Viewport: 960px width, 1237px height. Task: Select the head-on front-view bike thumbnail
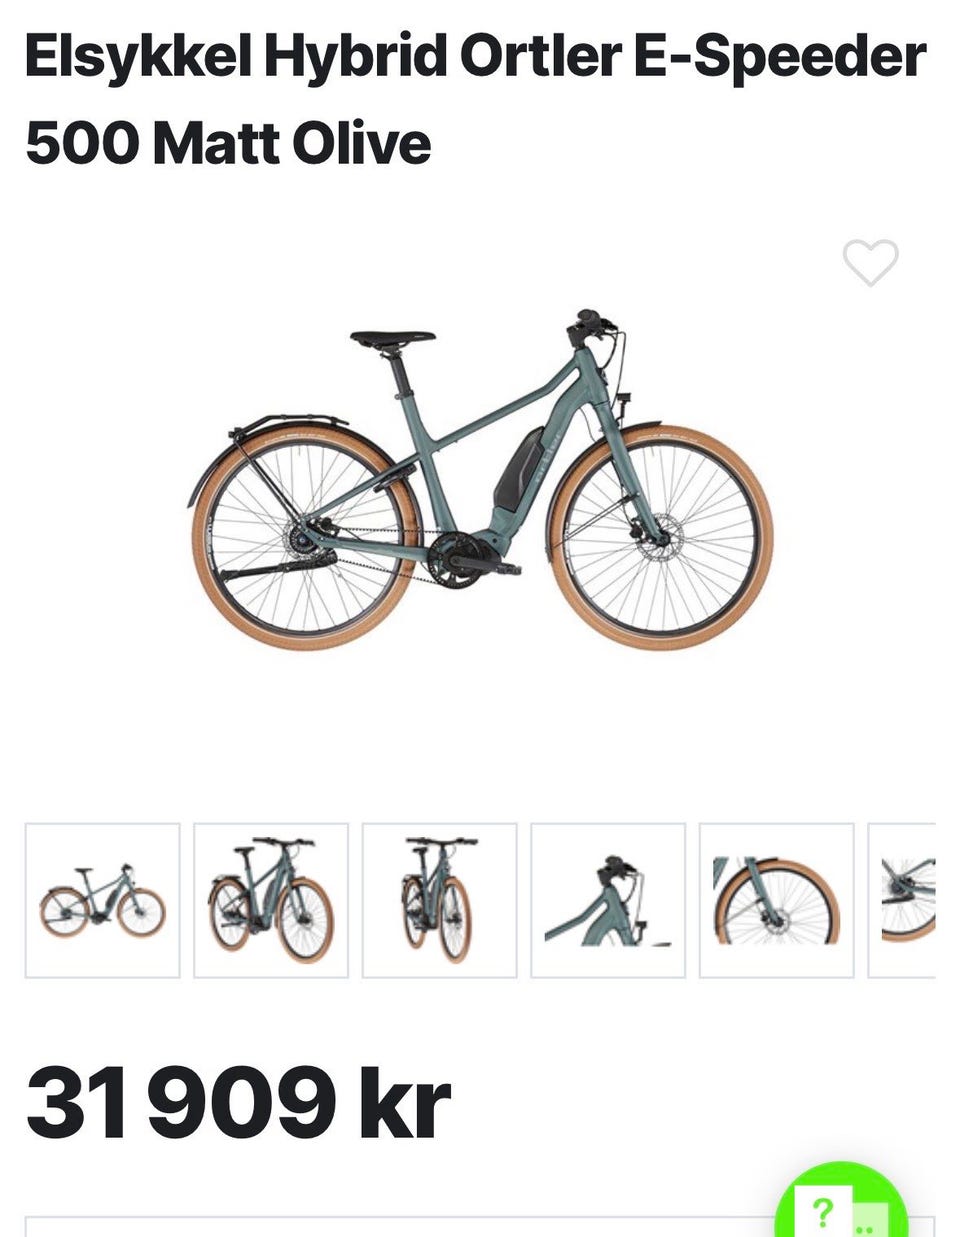440,900
